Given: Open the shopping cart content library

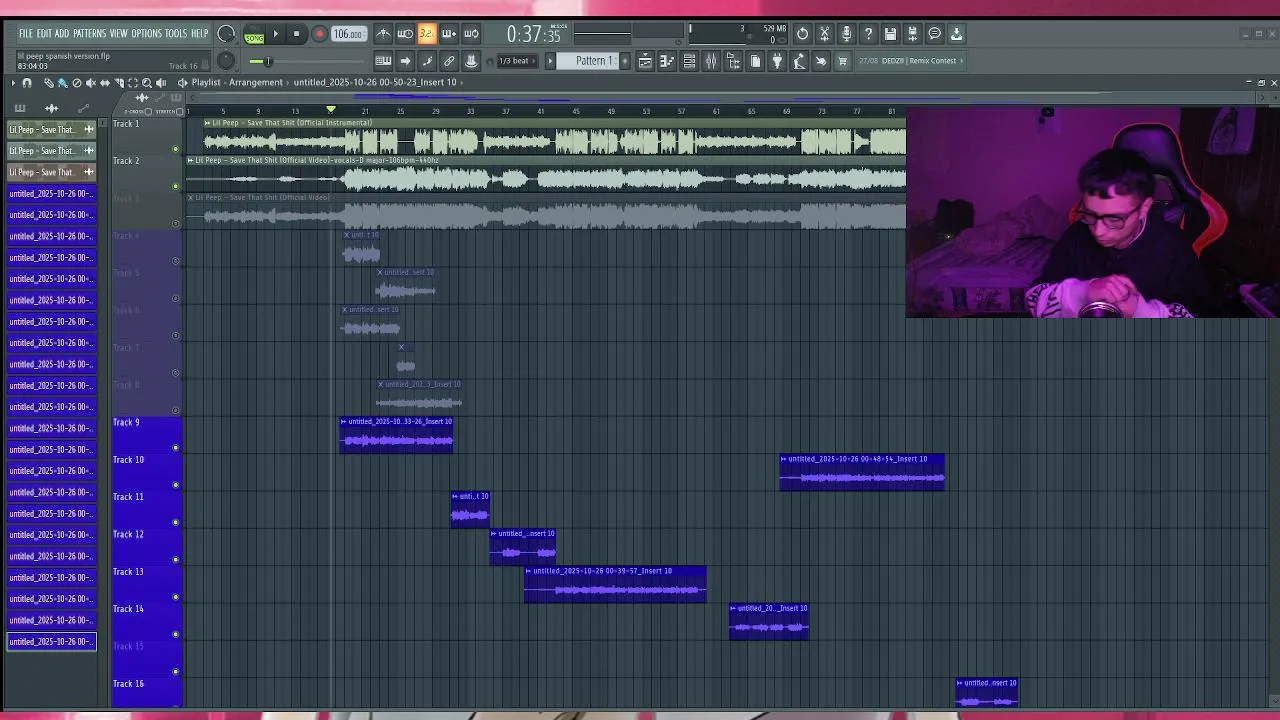Looking at the screenshot, I should [x=842, y=61].
